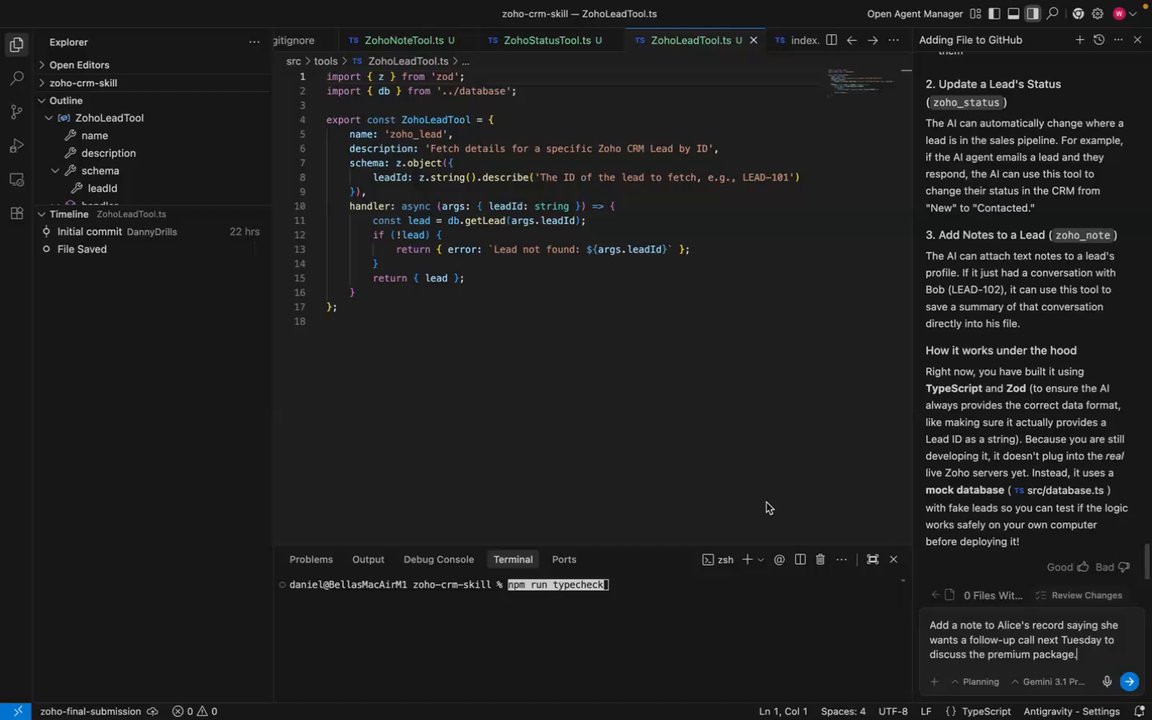Toggle primary side bar visibility

coord(994,13)
